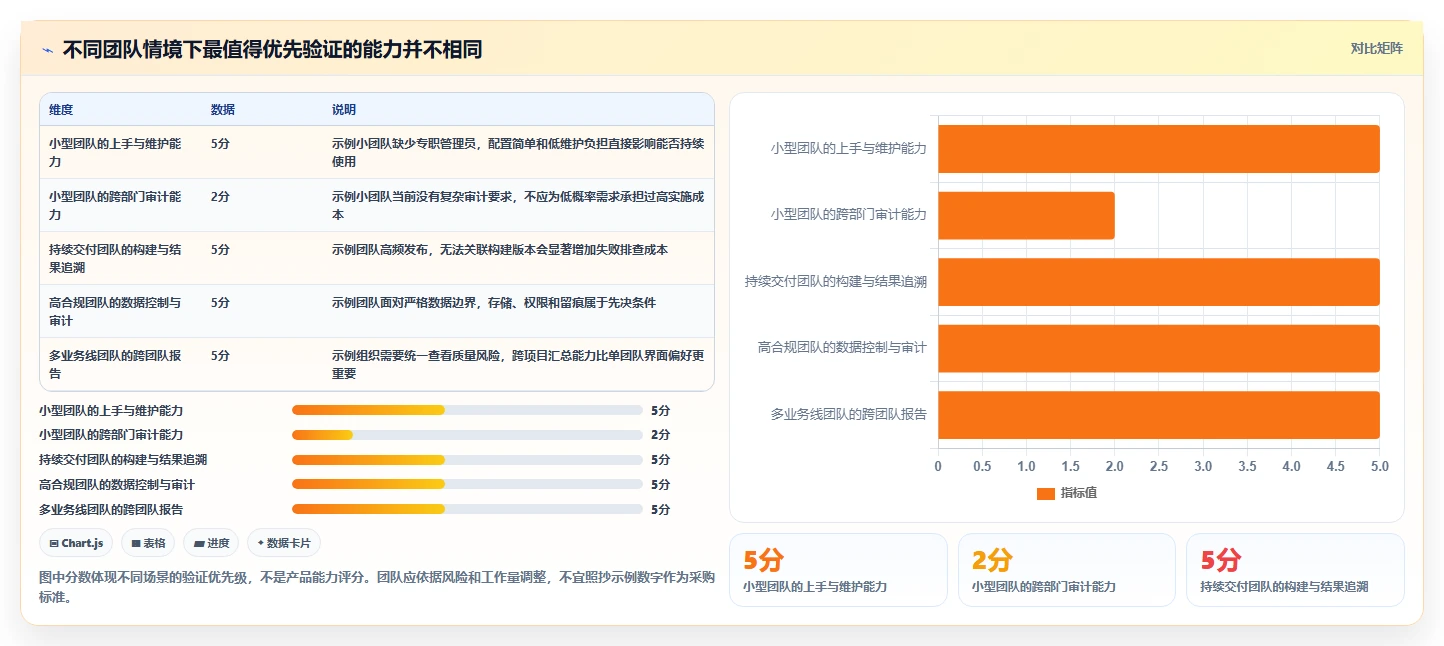
Task: Click the 对比矩阵 tag in the header
Action: [1376, 48]
